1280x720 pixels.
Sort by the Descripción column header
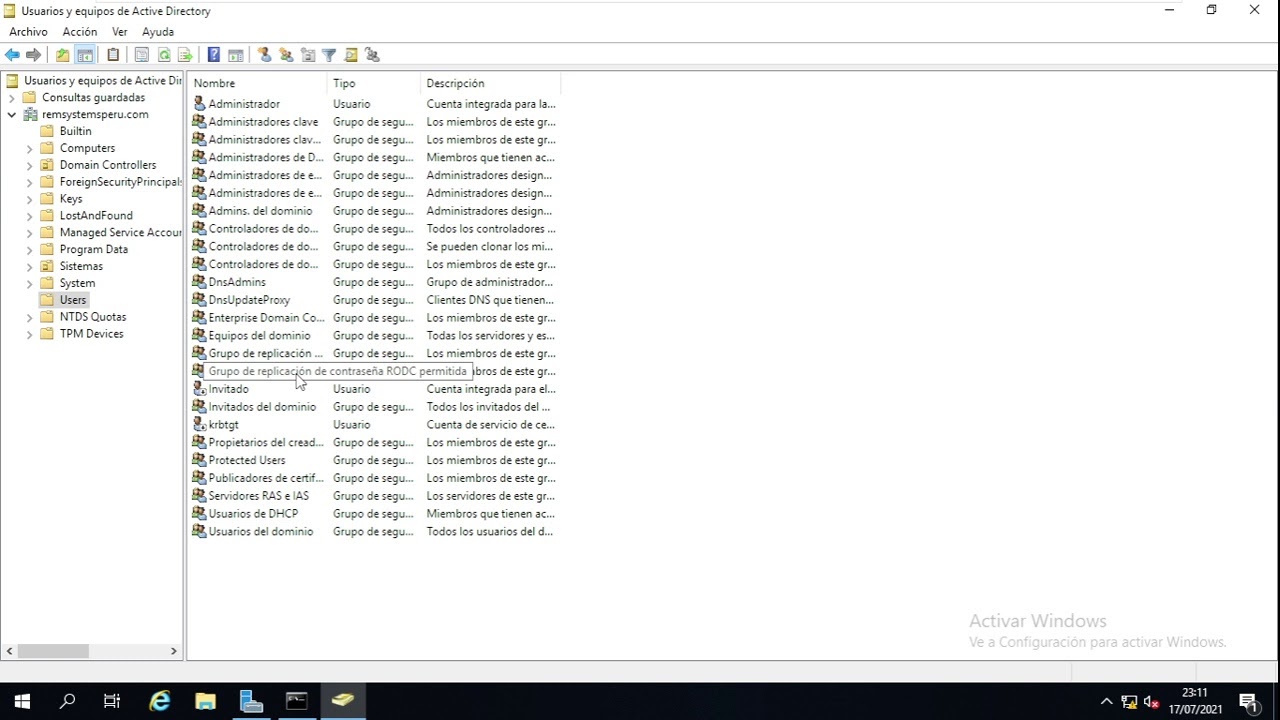point(490,83)
